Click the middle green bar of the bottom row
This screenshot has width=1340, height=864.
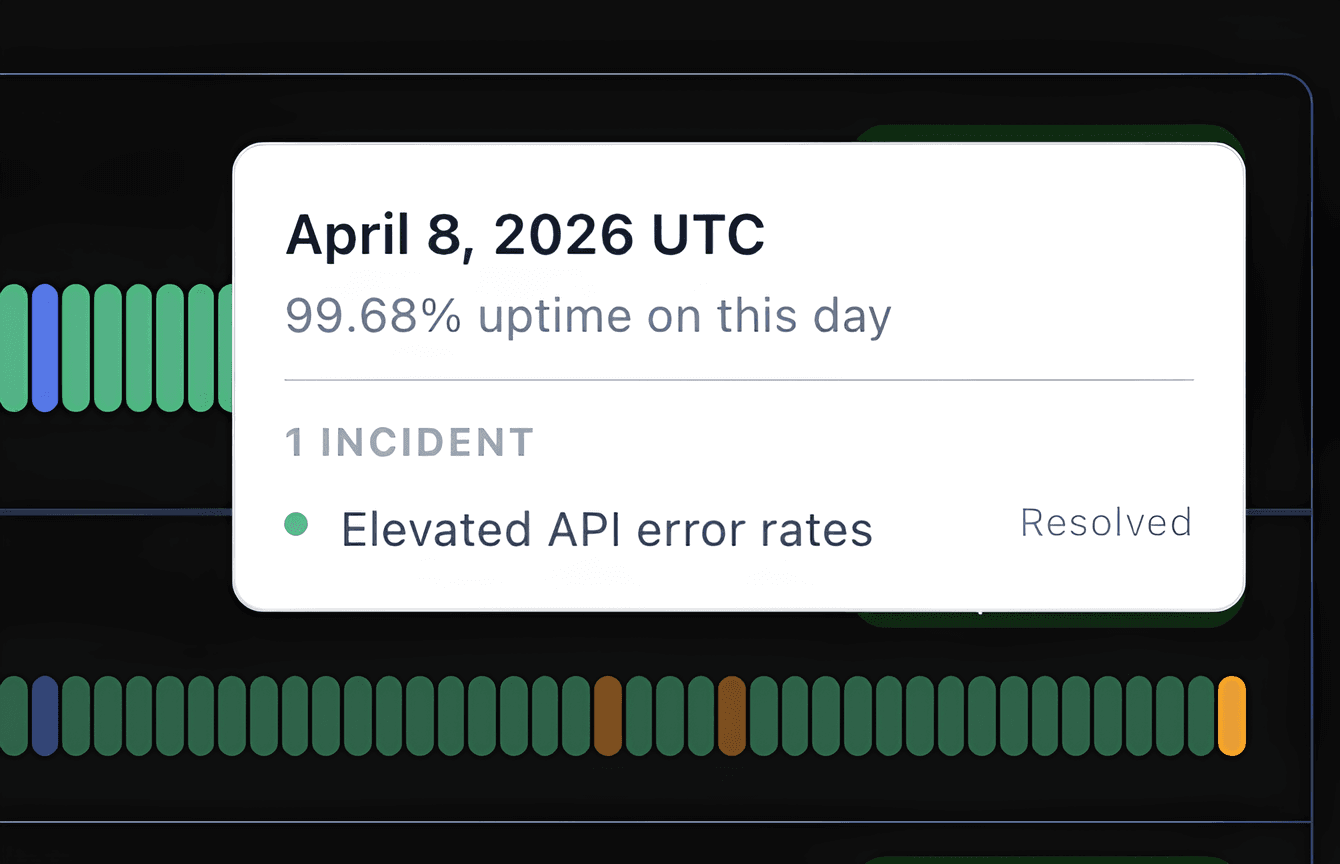(640, 715)
